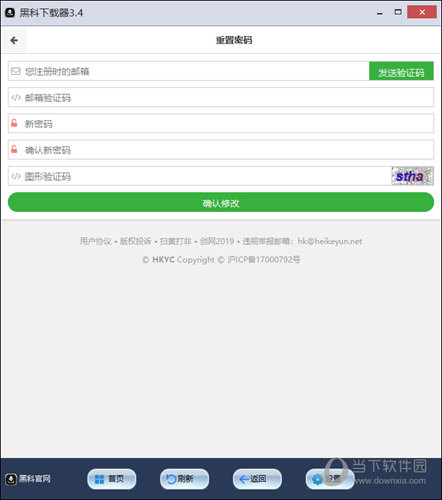Open the 用户协议 link
This screenshot has width=442, height=500.
95,241
